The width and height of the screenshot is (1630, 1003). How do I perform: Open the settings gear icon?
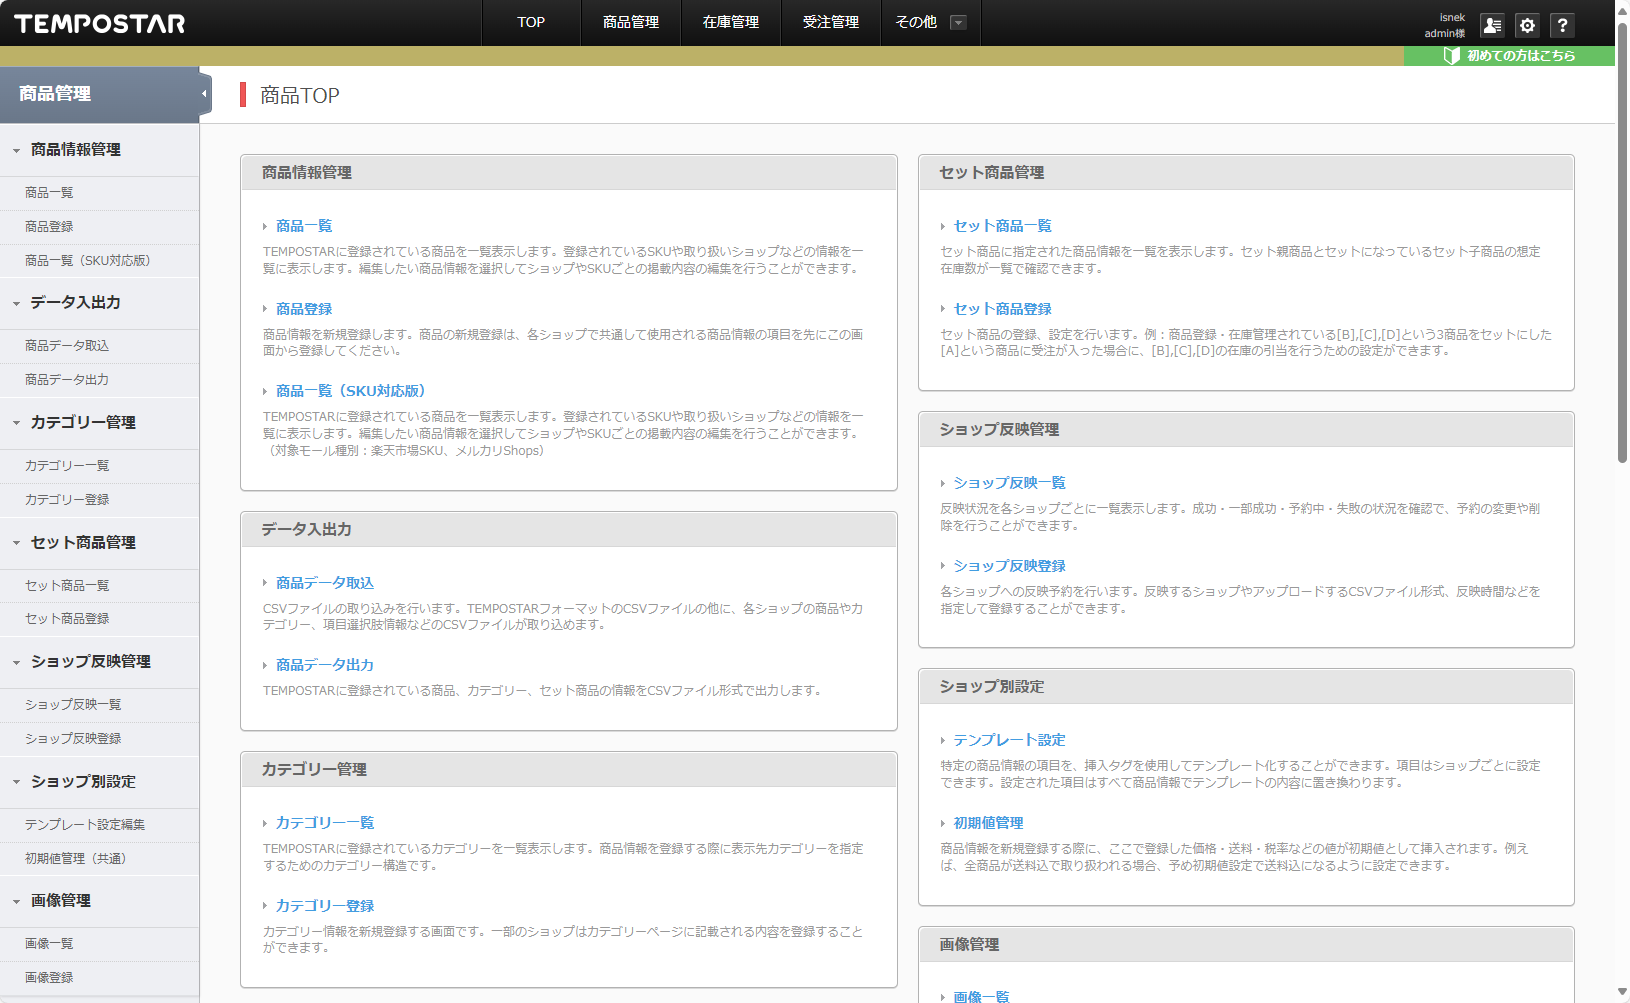pyautogui.click(x=1527, y=25)
